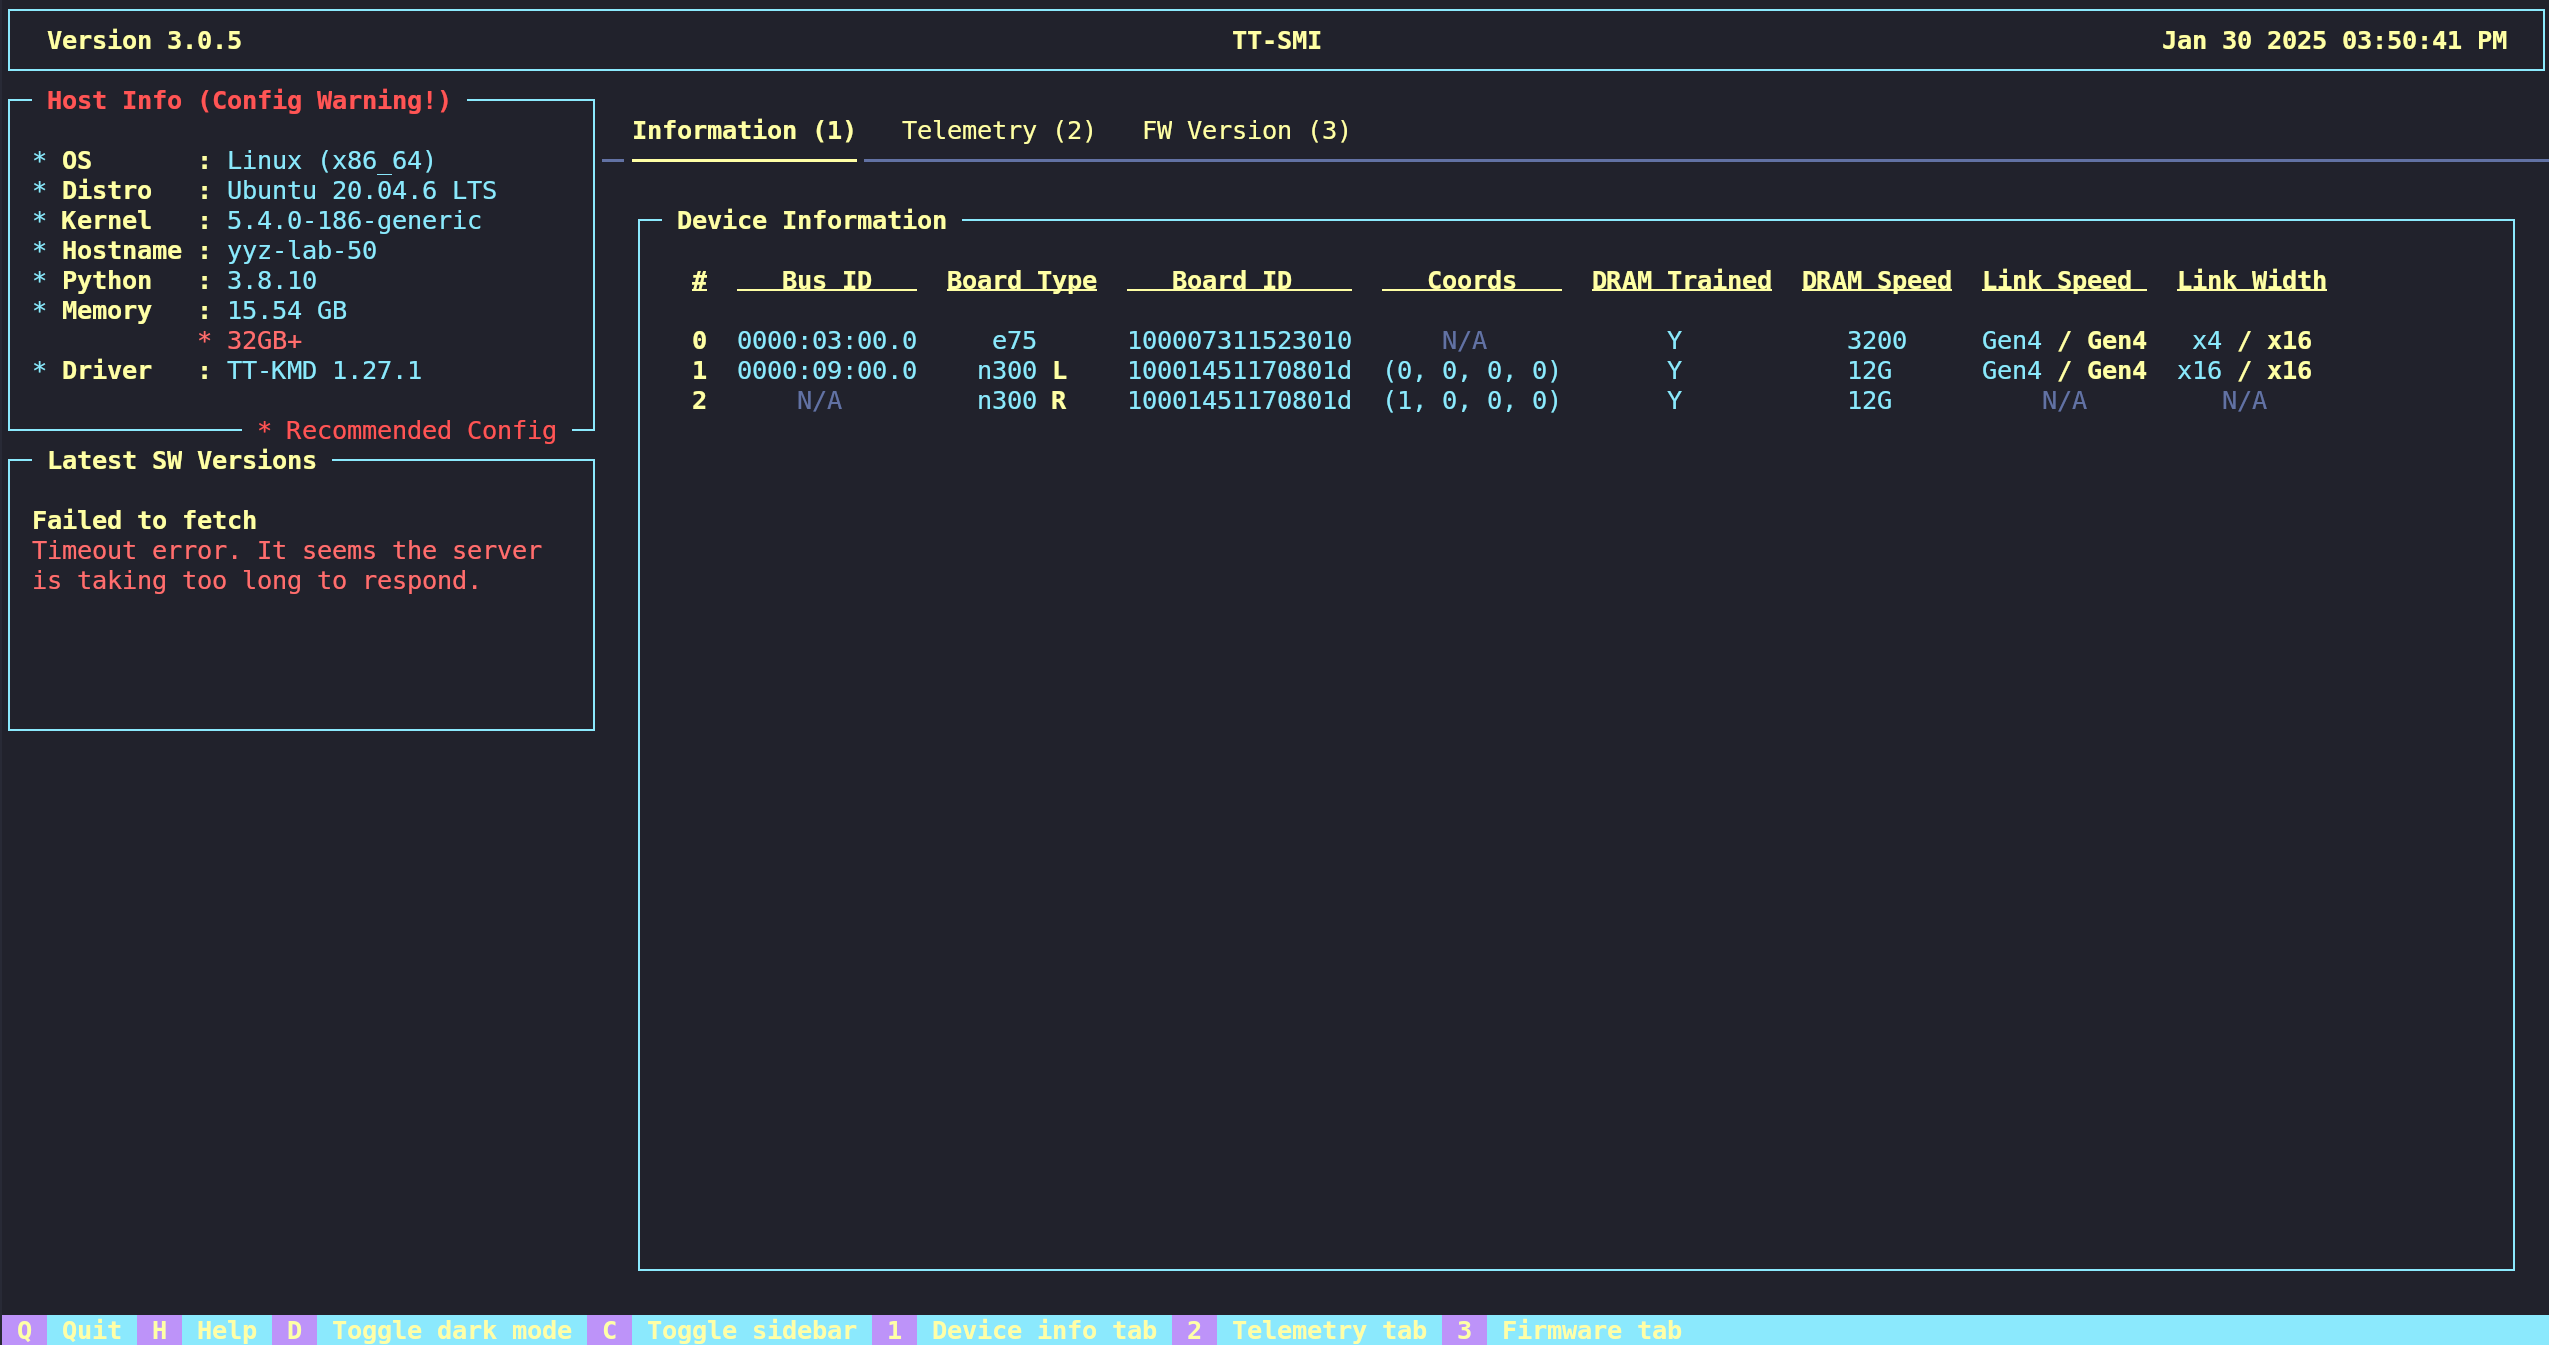Click the Board Type column header
Viewport: 2549px width, 1345px height.
click(1022, 281)
